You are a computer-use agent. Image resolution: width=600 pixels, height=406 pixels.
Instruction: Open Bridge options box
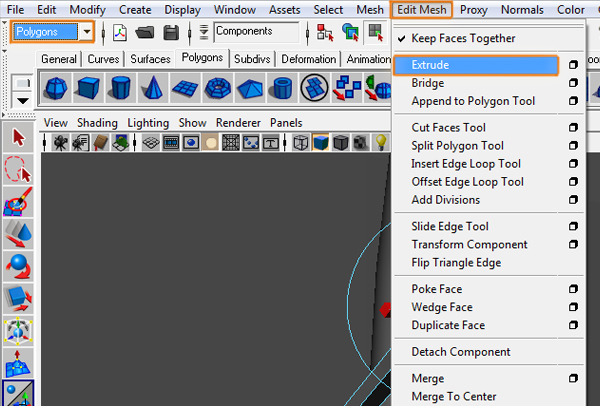[x=573, y=83]
